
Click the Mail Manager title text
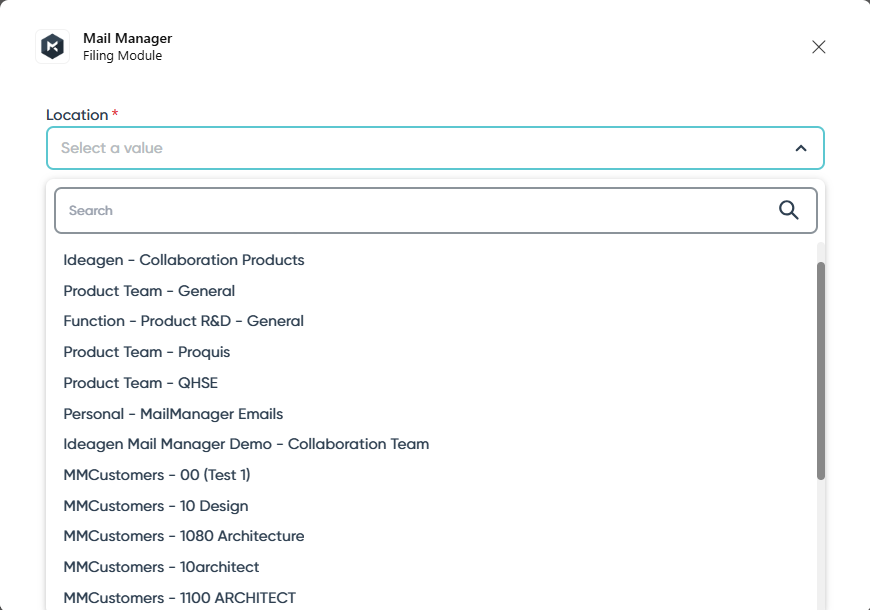(127, 38)
